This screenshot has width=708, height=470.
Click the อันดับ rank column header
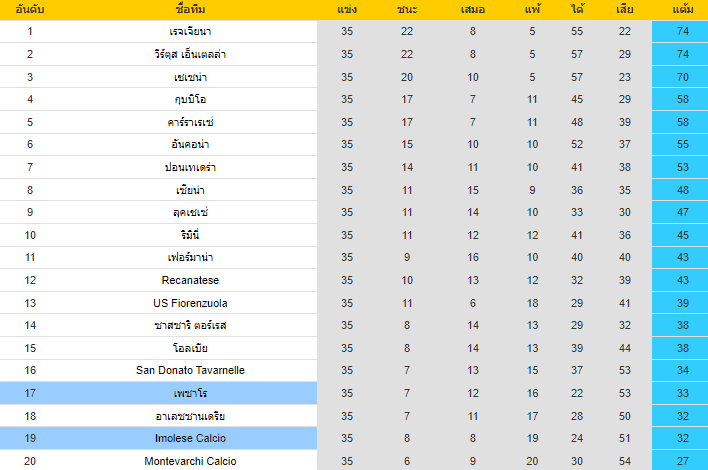30,10
